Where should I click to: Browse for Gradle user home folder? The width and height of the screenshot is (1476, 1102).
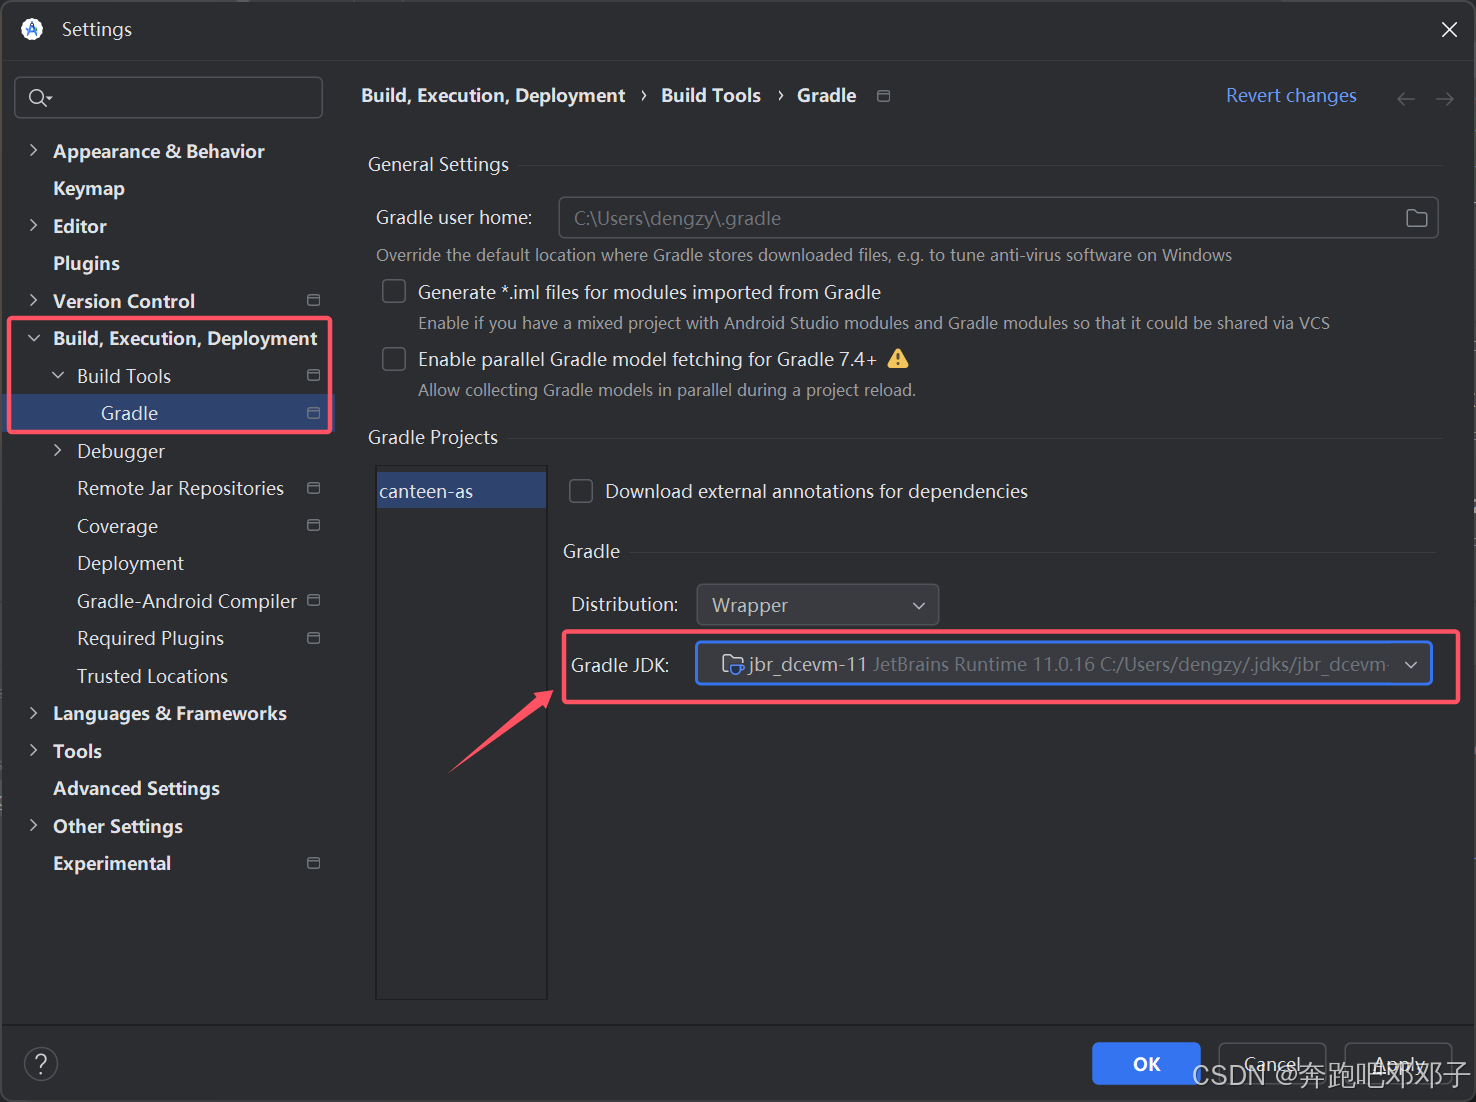click(1416, 218)
